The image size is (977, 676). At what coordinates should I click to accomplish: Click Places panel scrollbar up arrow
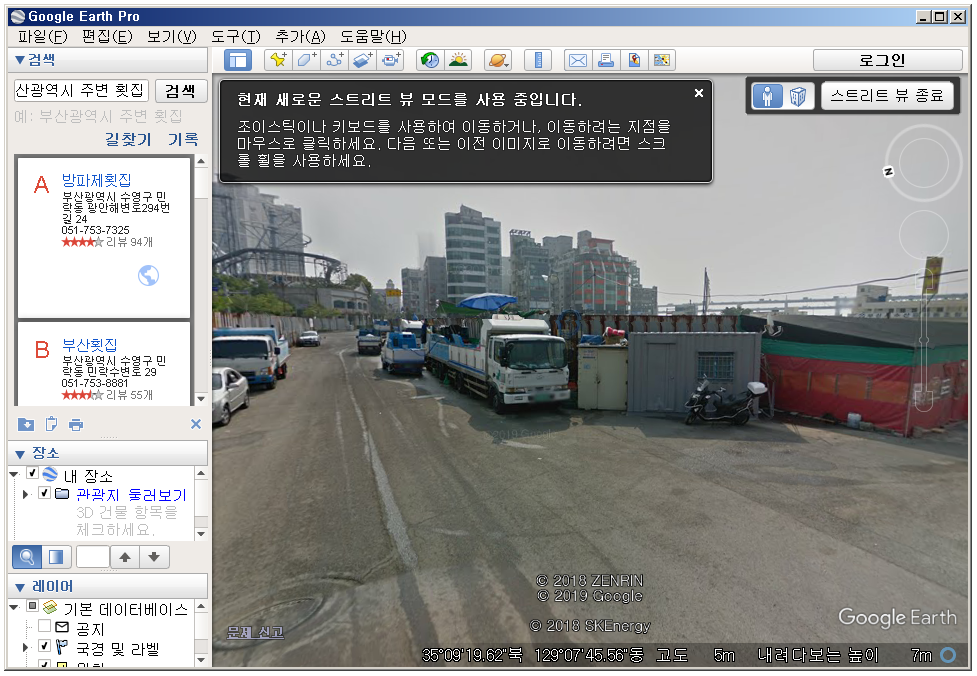click(x=201, y=474)
